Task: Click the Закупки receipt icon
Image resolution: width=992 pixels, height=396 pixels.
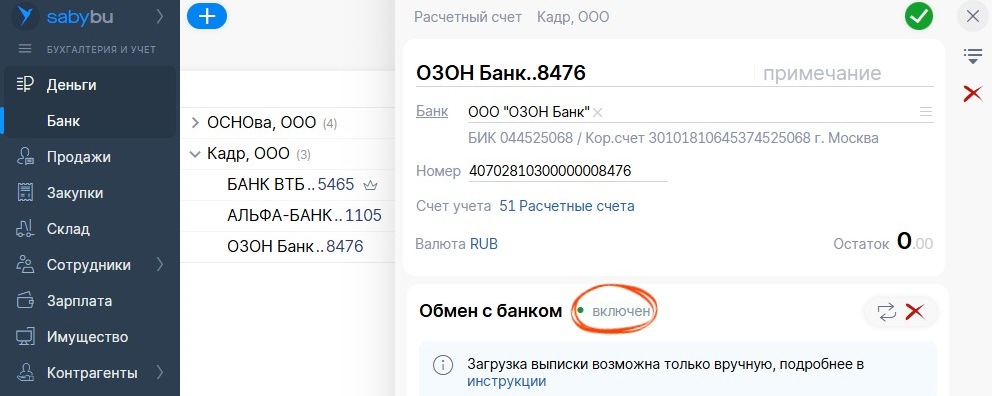Action: (x=25, y=193)
